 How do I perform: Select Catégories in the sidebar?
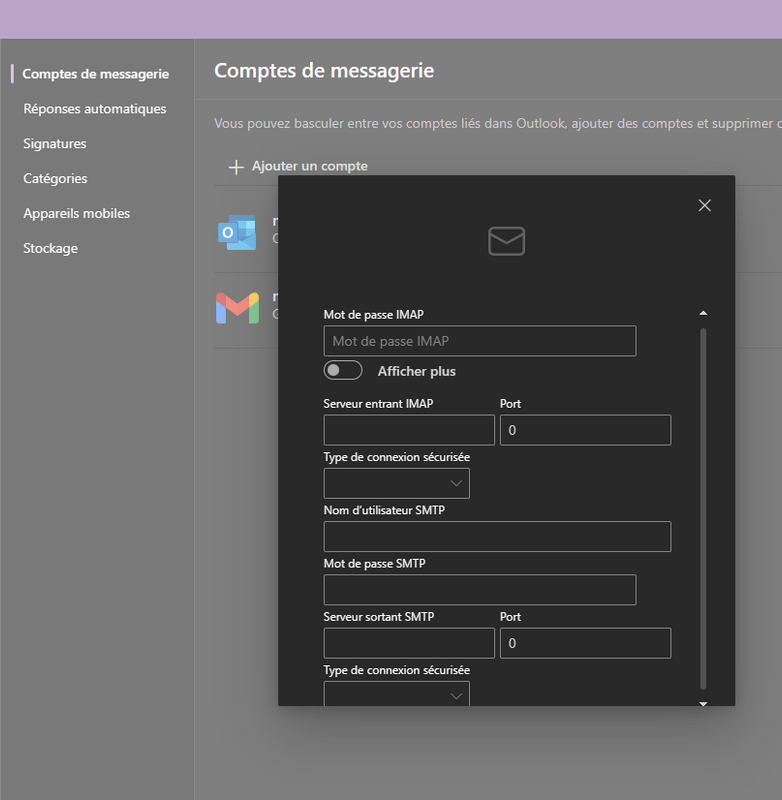tap(55, 179)
